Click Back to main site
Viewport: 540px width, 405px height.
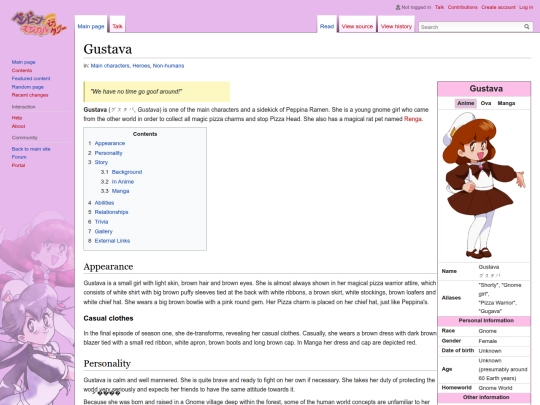coord(31,149)
